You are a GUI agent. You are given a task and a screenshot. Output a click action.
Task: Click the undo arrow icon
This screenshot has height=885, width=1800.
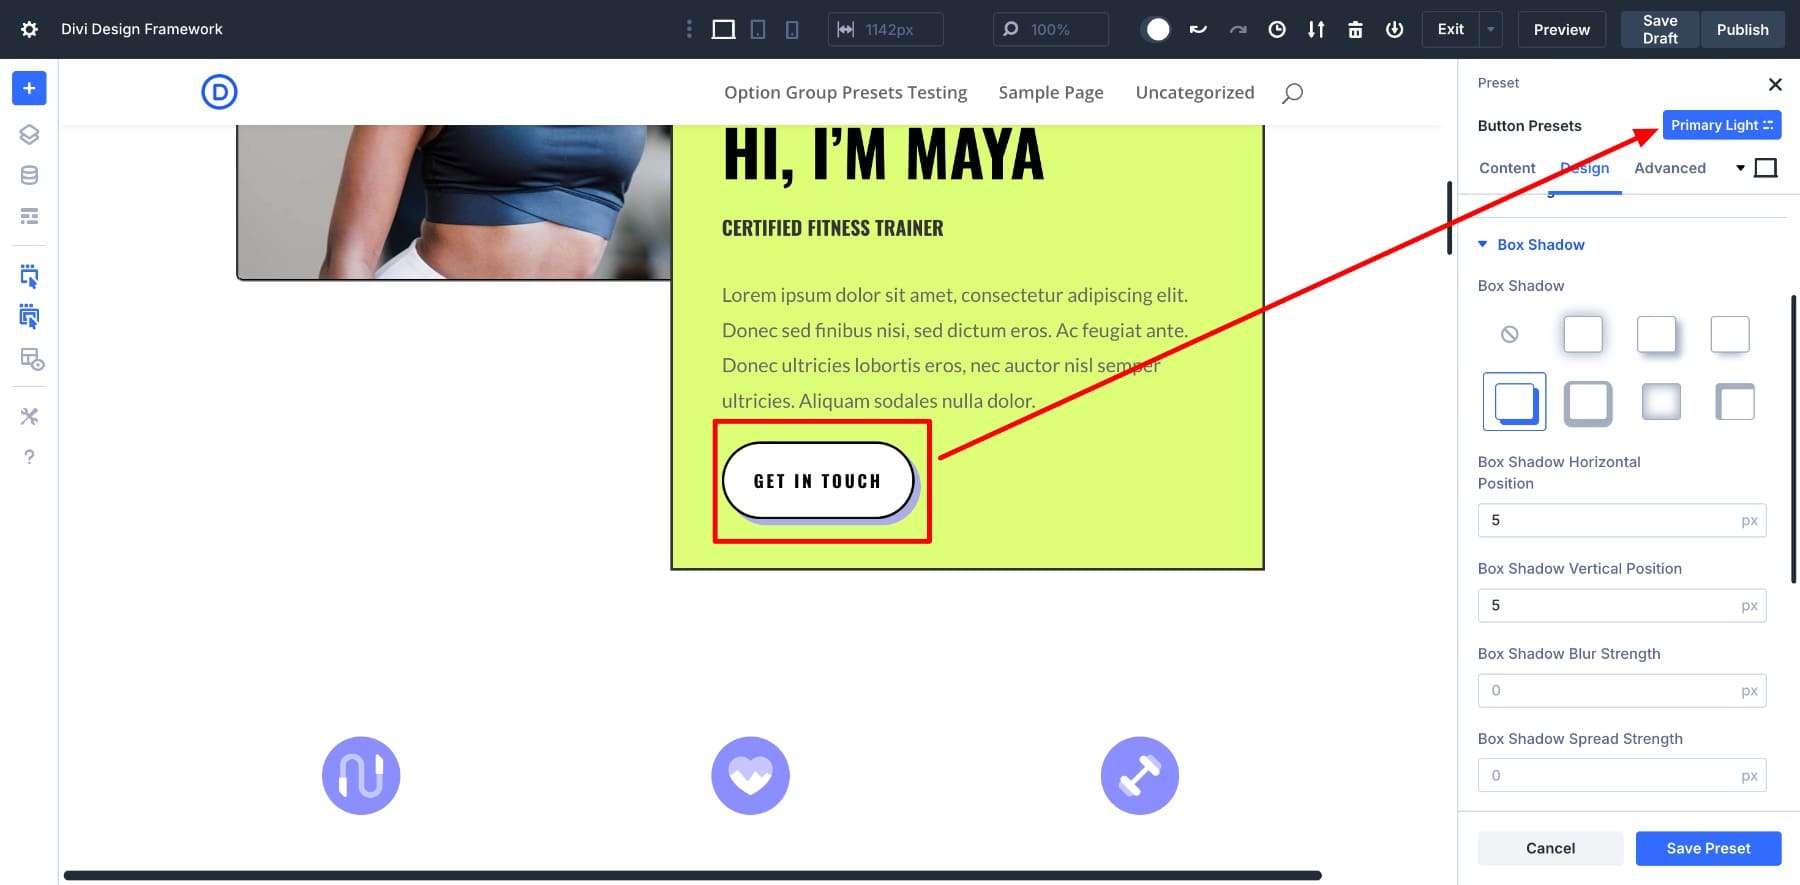[1198, 29]
